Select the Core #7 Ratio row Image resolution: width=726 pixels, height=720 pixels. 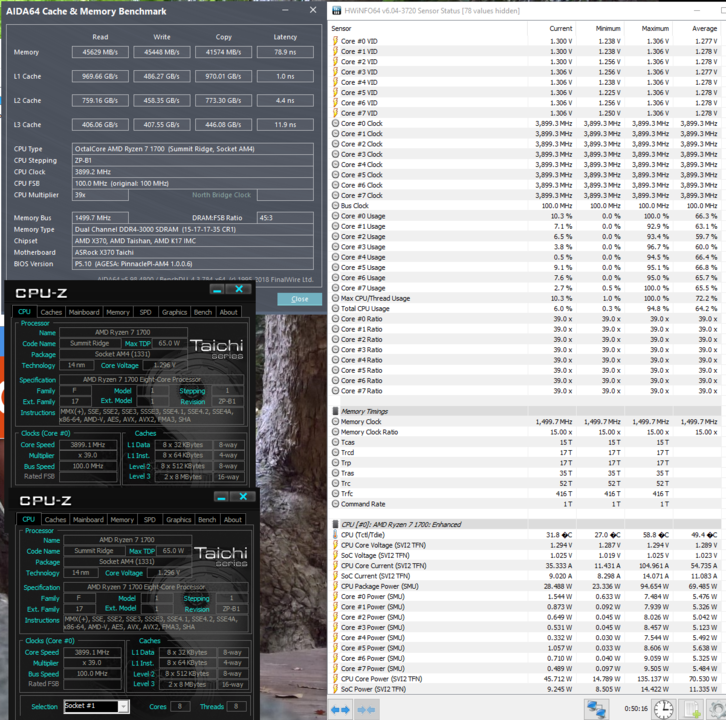525,391
